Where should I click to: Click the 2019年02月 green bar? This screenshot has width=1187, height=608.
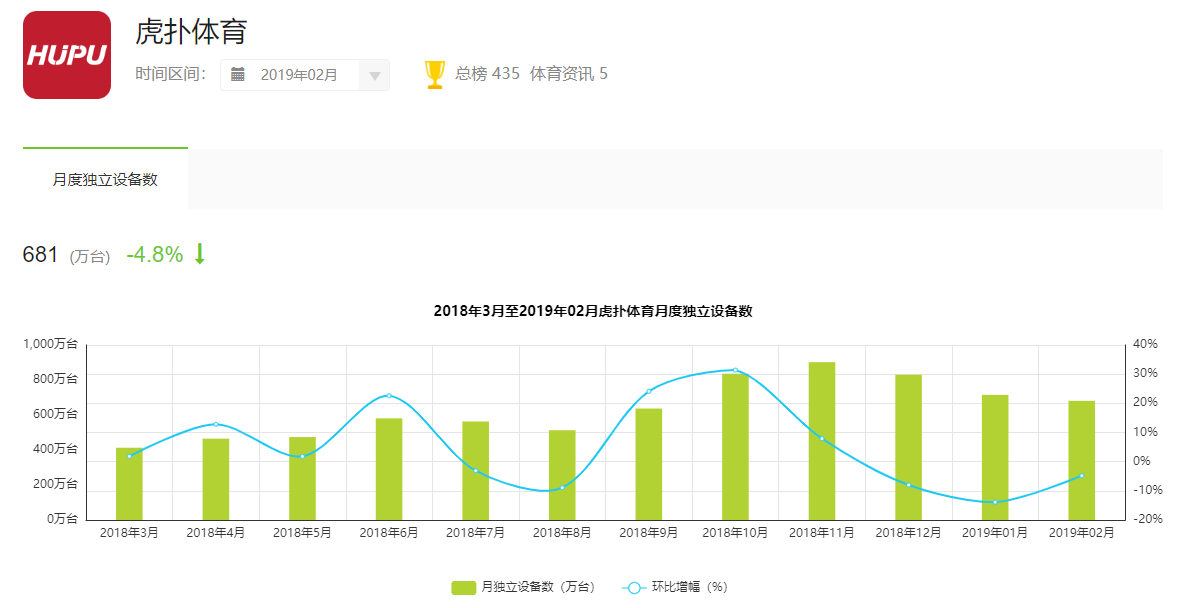[x=1082, y=460]
